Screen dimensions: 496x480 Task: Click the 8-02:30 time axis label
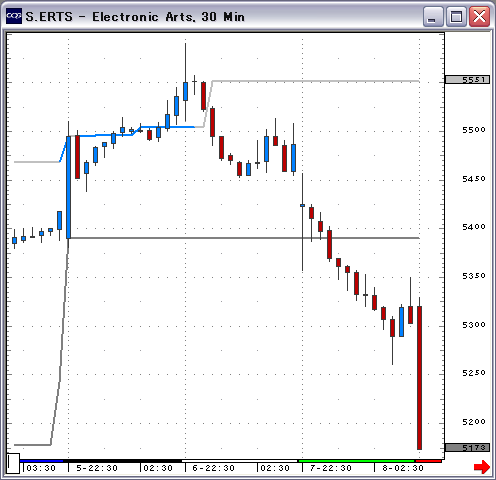403,468
